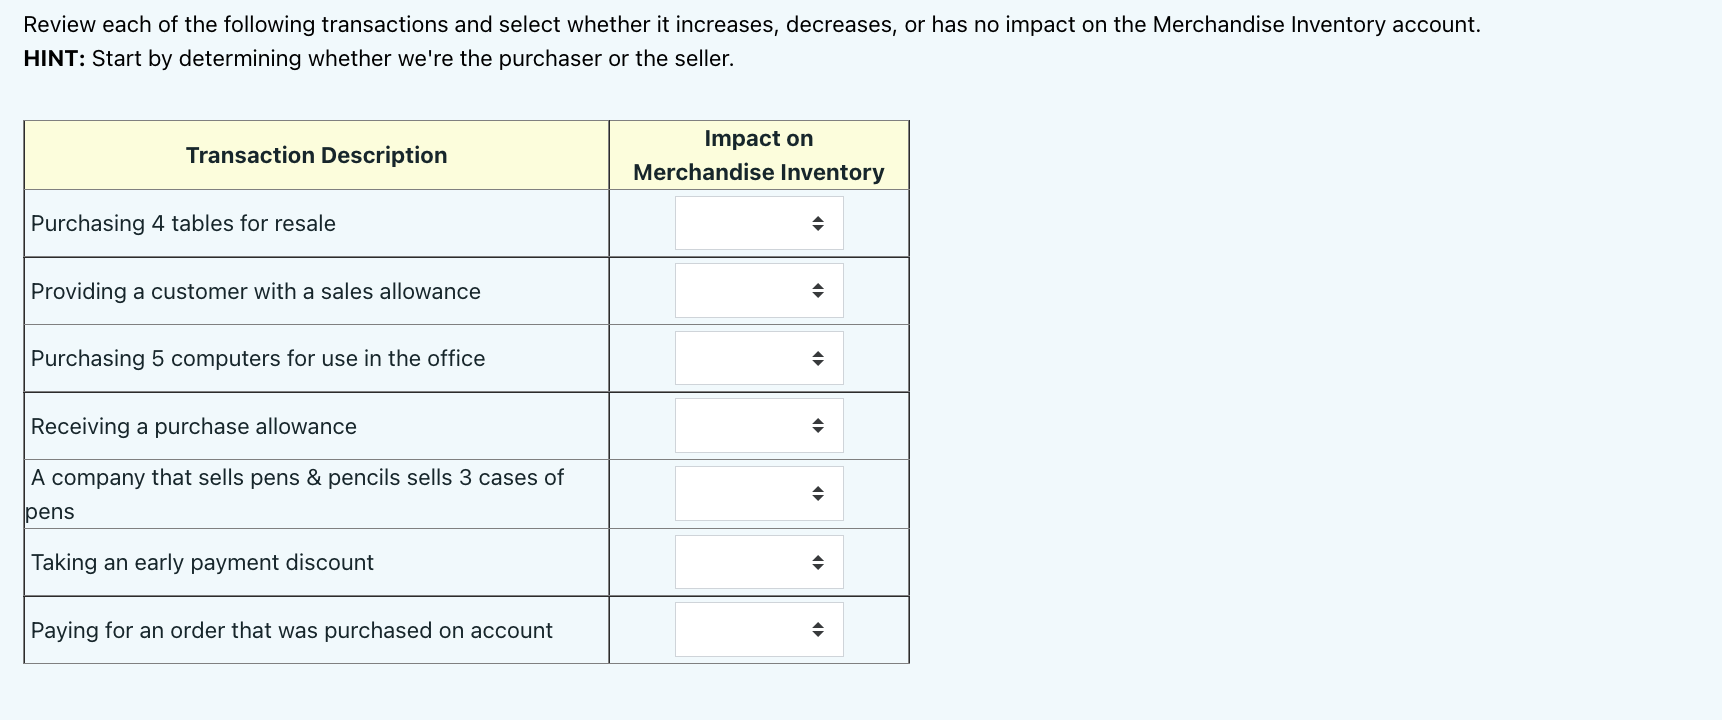The image size is (1722, 720).
Task: Click the sort arrows in the sales allowance row
Action: pyautogui.click(x=819, y=290)
